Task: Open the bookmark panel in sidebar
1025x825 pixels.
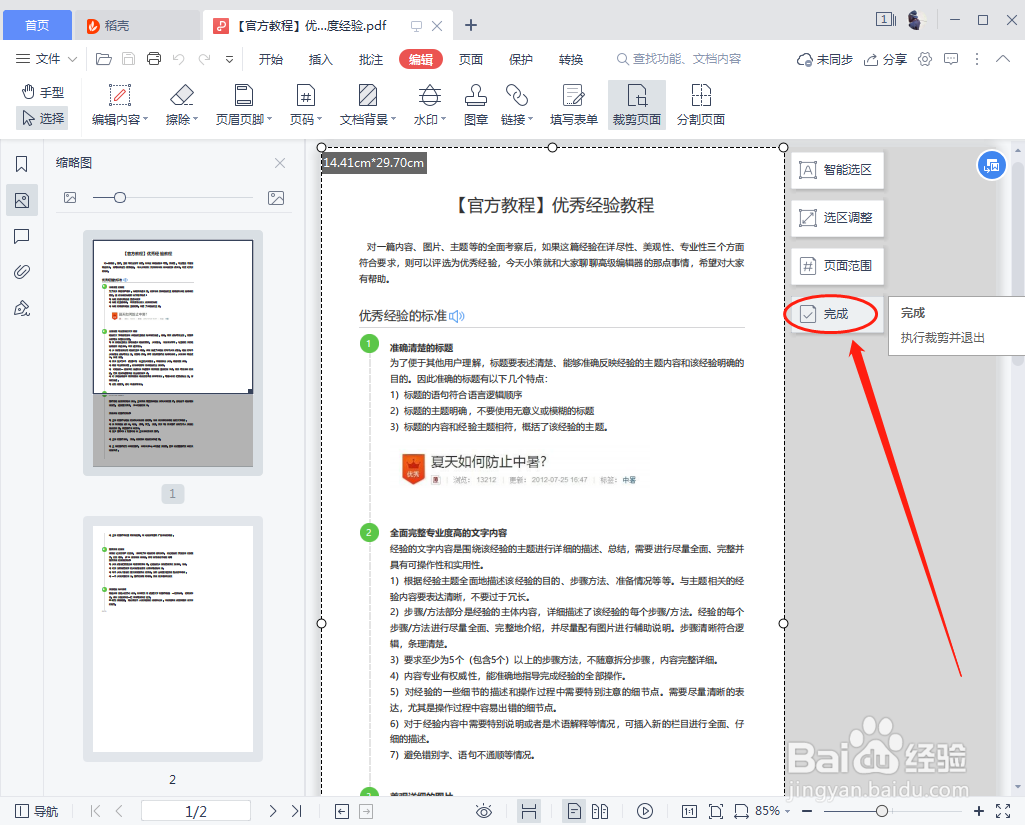Action: 22,163
